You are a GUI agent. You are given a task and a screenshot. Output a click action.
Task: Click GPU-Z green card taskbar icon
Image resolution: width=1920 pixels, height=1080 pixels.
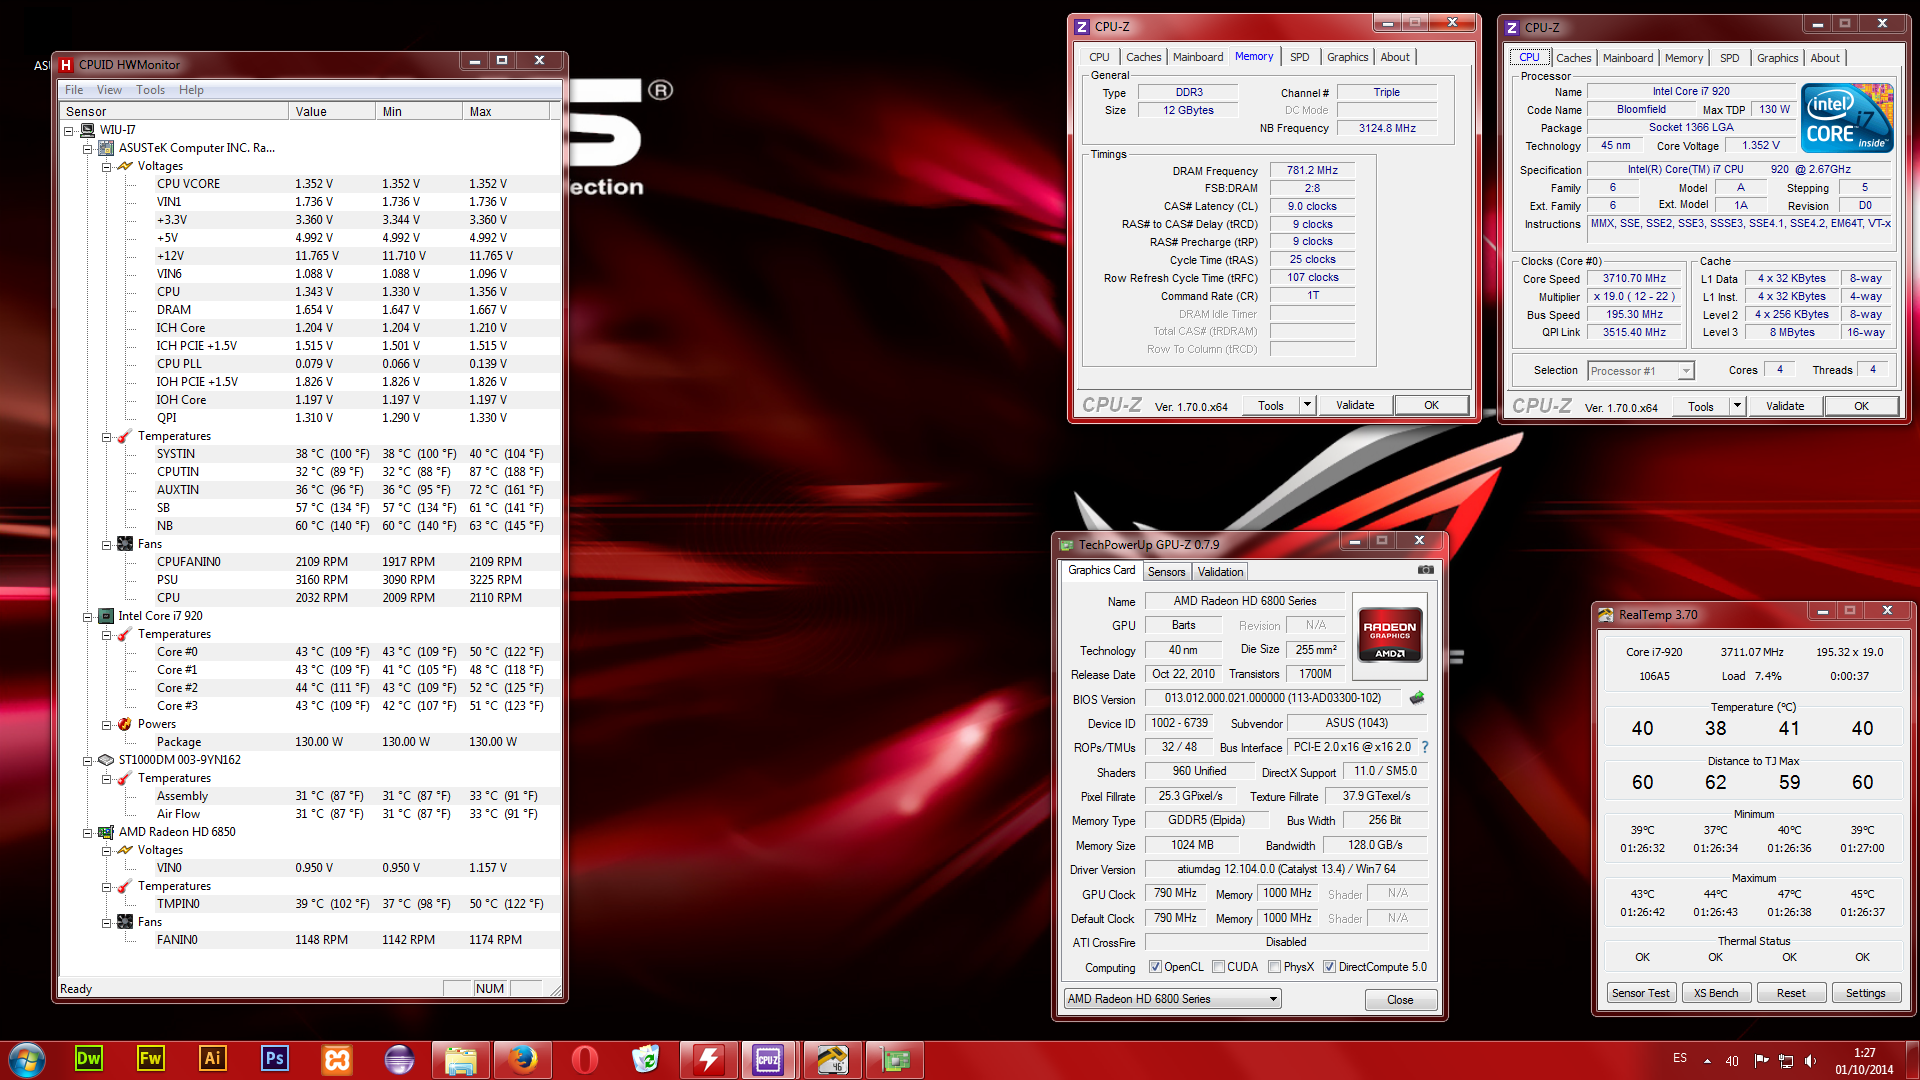coord(894,1059)
